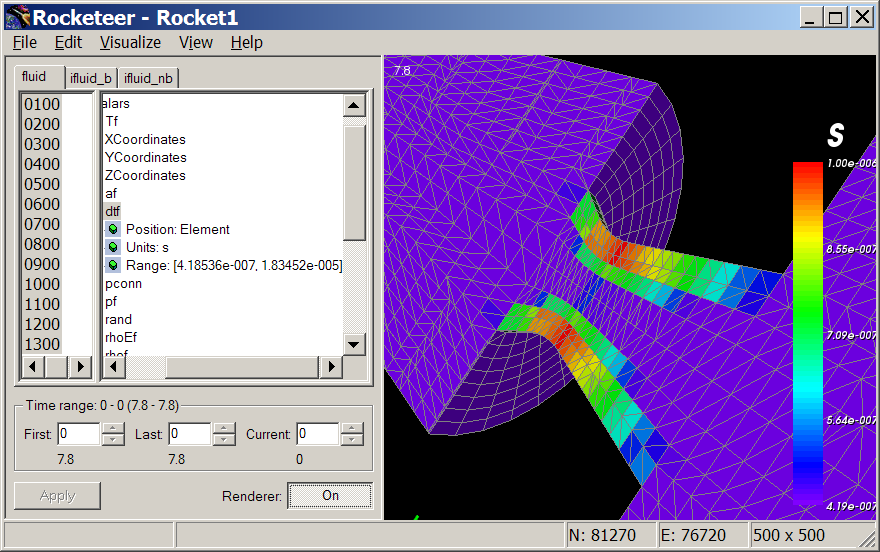Select block 1300 in the list
The image size is (880, 552).
[42, 344]
